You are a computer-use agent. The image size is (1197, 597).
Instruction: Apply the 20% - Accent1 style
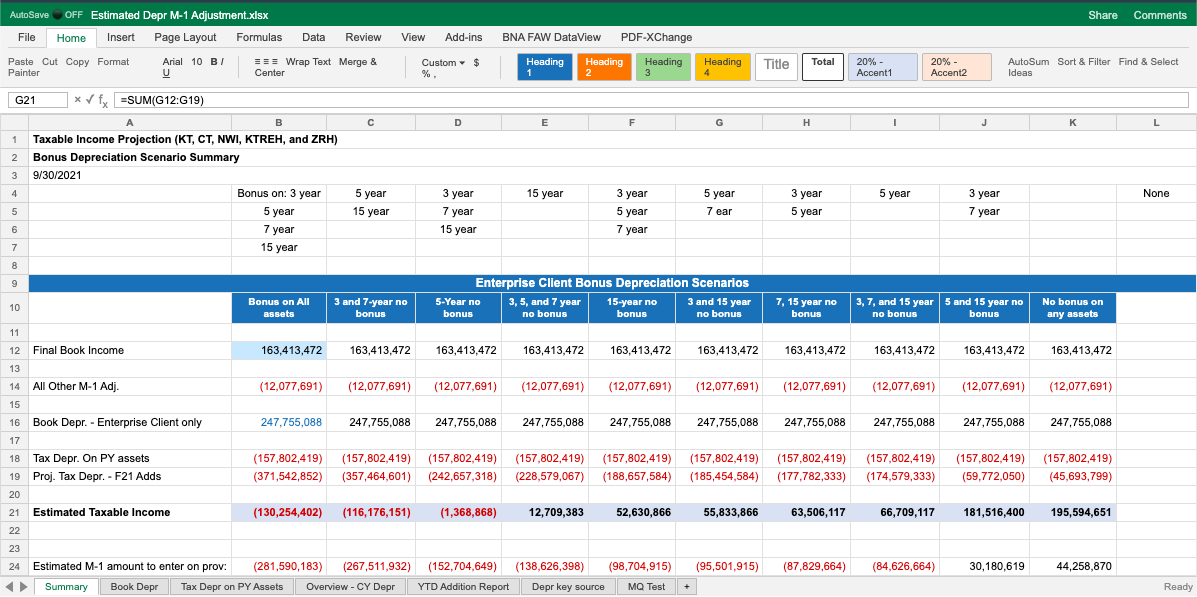coord(882,67)
